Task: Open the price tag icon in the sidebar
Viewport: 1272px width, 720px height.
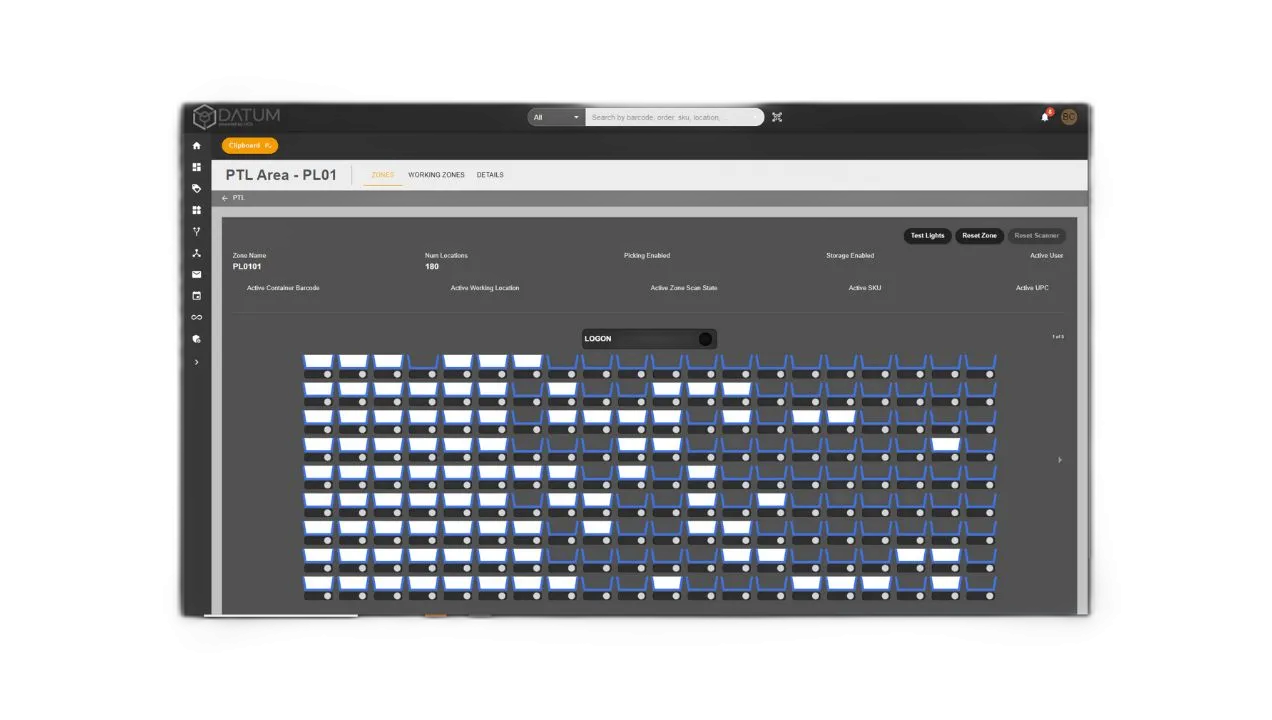Action: tap(196, 188)
